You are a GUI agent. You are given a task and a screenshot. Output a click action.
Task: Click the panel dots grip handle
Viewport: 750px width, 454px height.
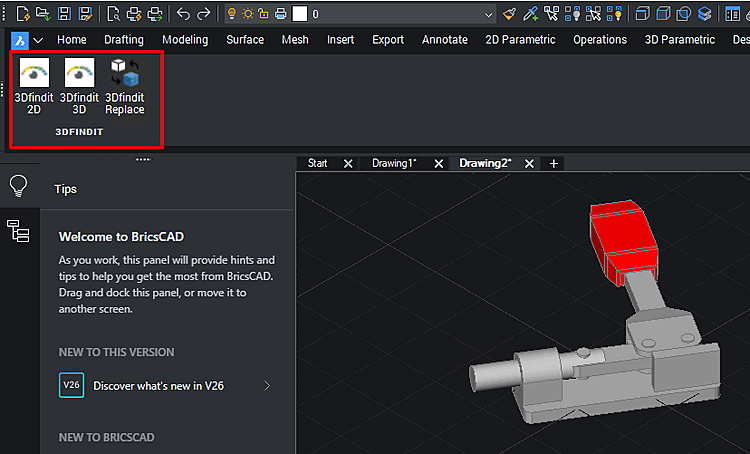[x=143, y=159]
